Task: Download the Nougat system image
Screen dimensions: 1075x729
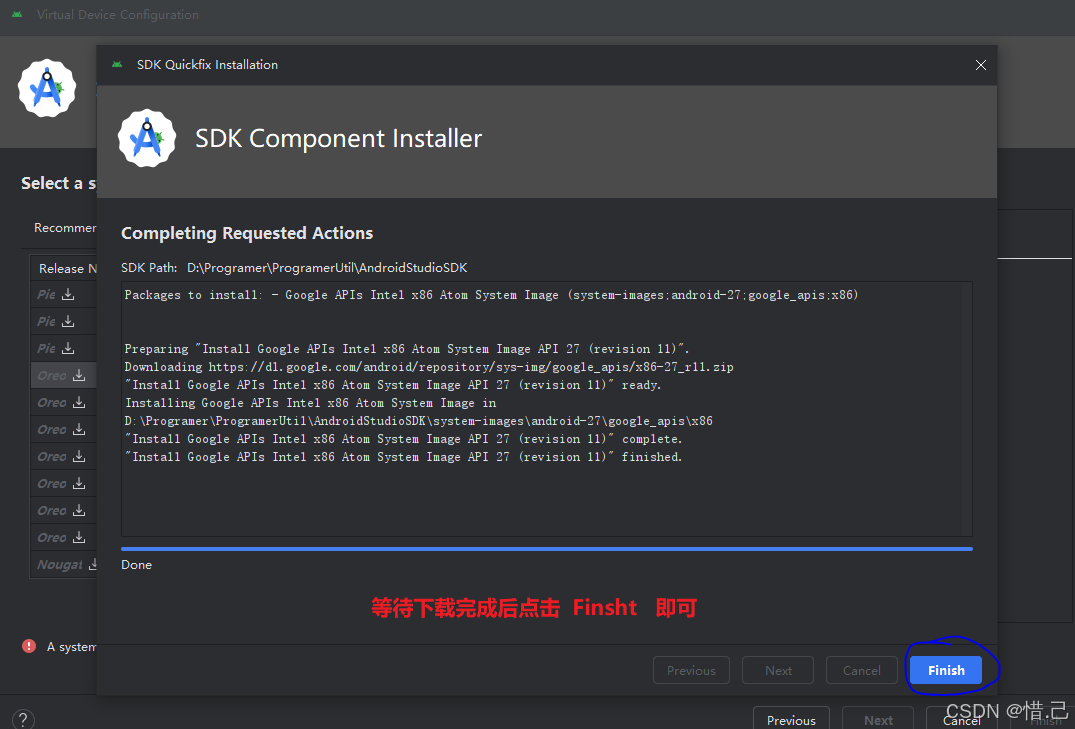Action: tap(93, 564)
